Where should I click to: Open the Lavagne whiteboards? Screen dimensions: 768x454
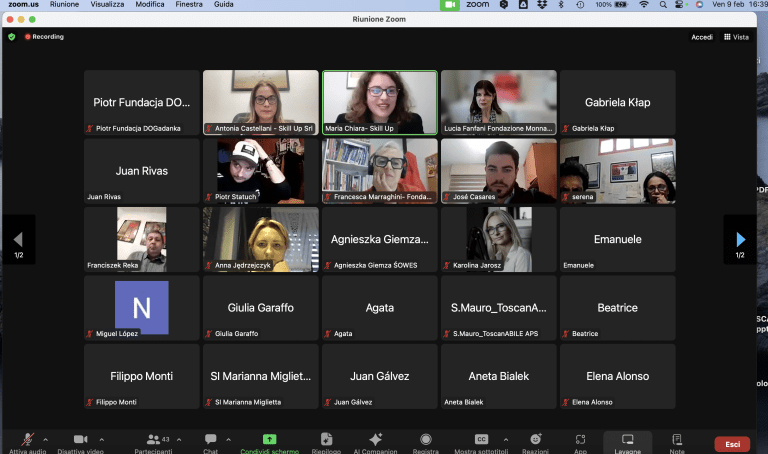627,443
